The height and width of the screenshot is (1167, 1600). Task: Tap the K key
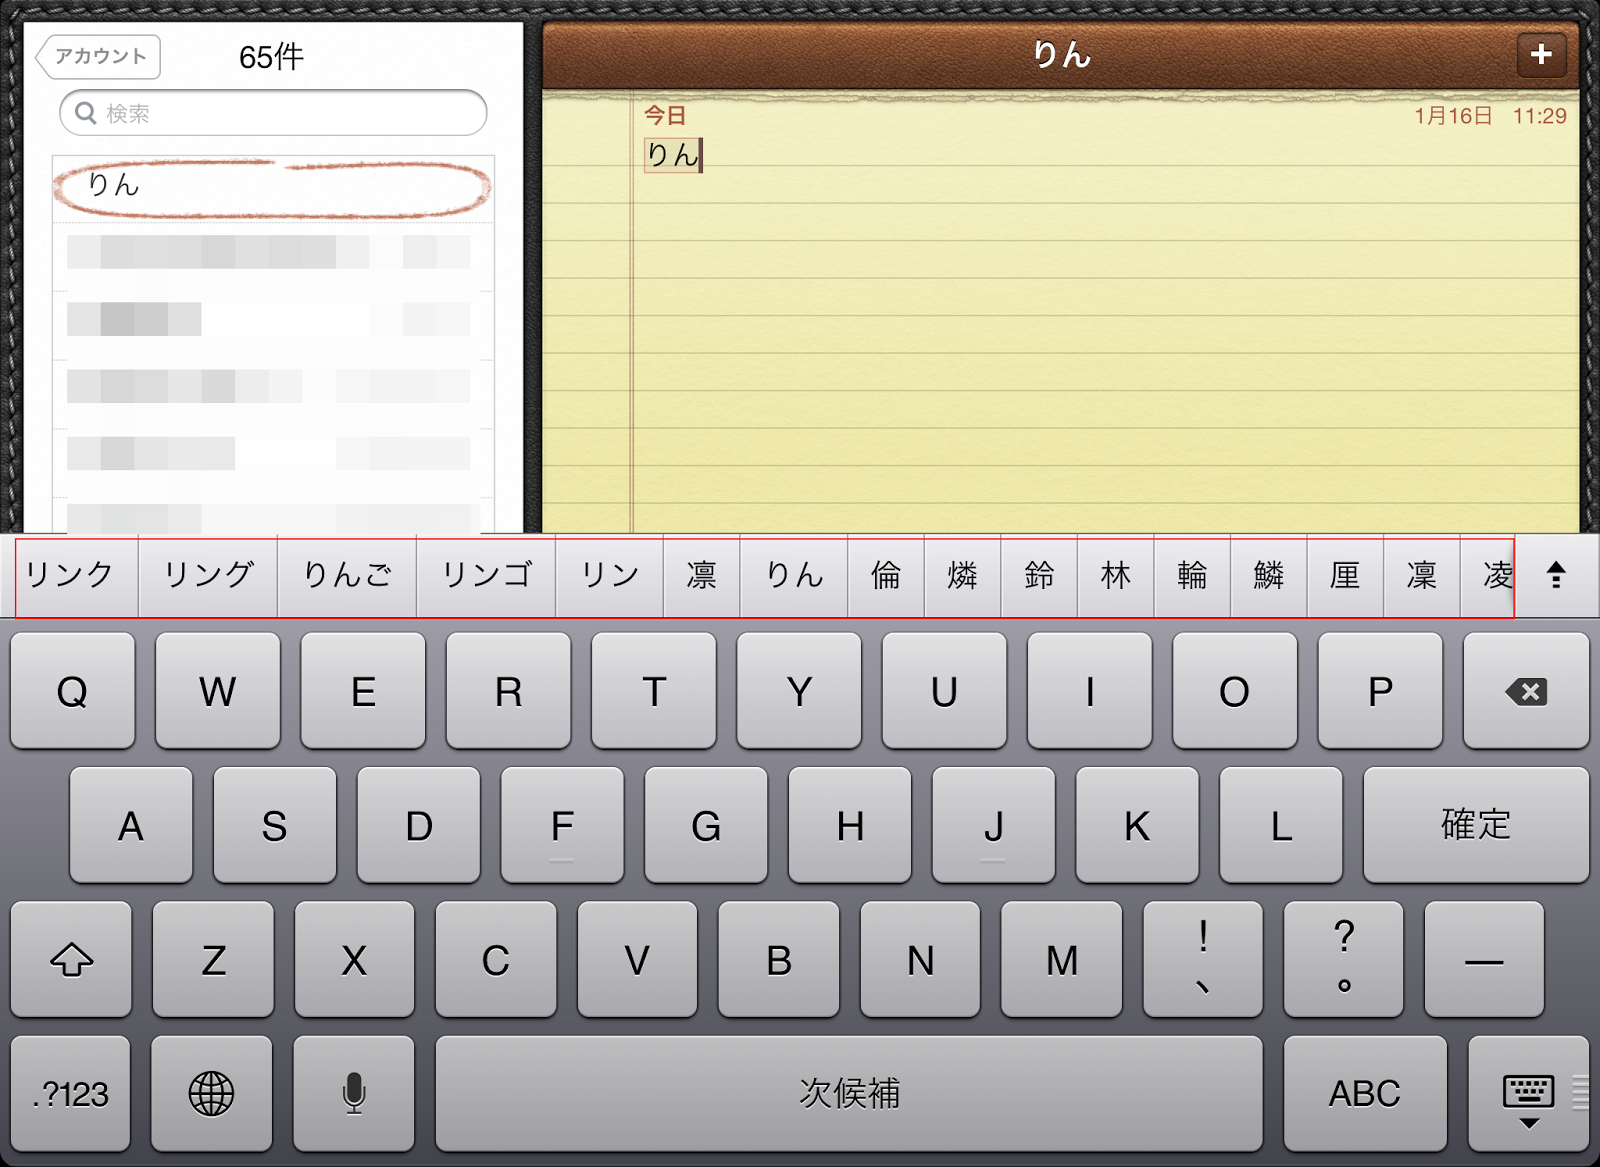pos(1137,825)
